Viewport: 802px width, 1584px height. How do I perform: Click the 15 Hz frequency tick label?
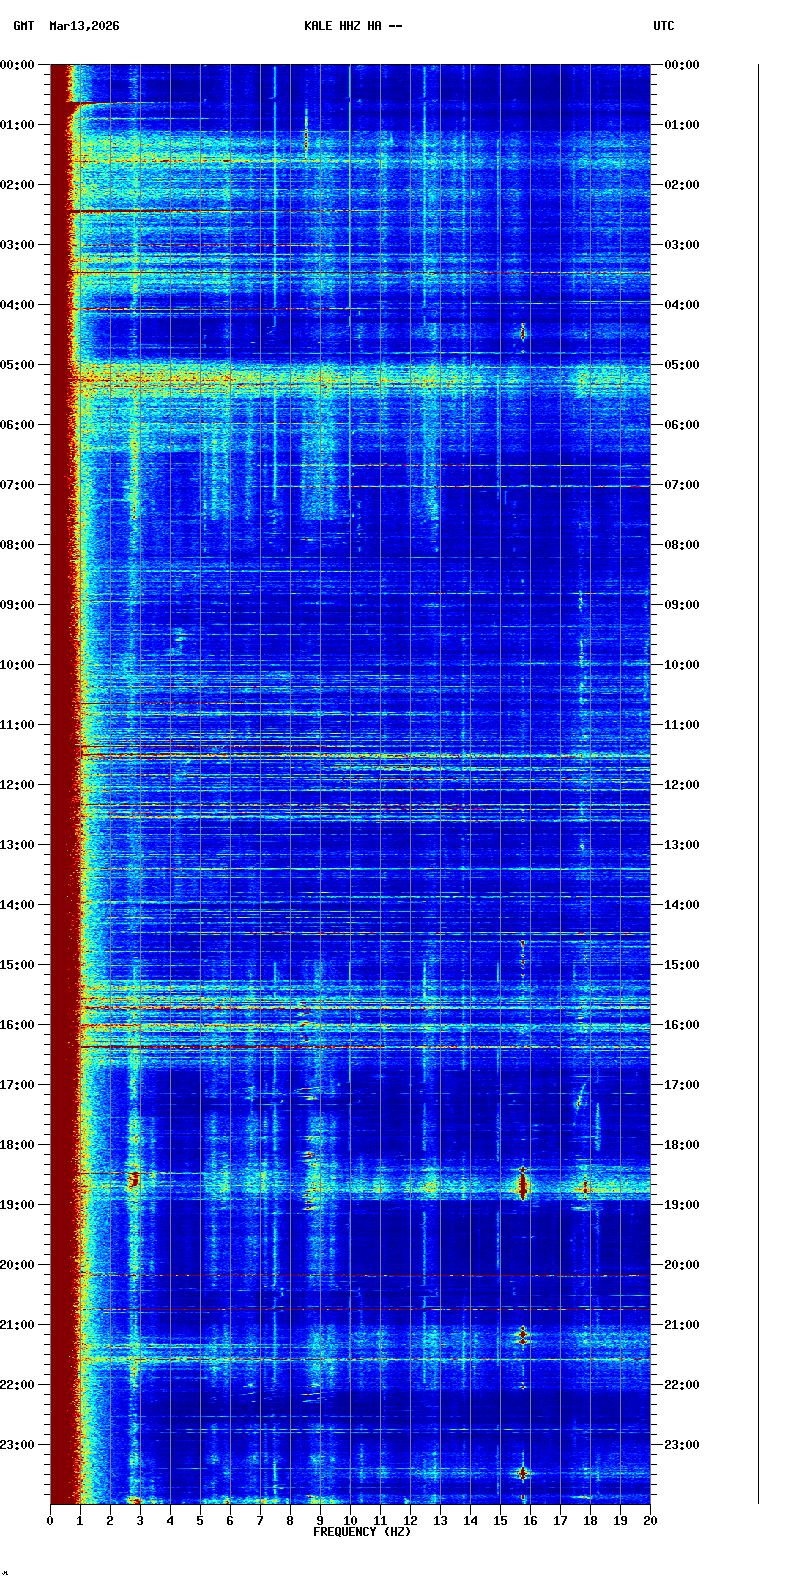[x=500, y=1521]
